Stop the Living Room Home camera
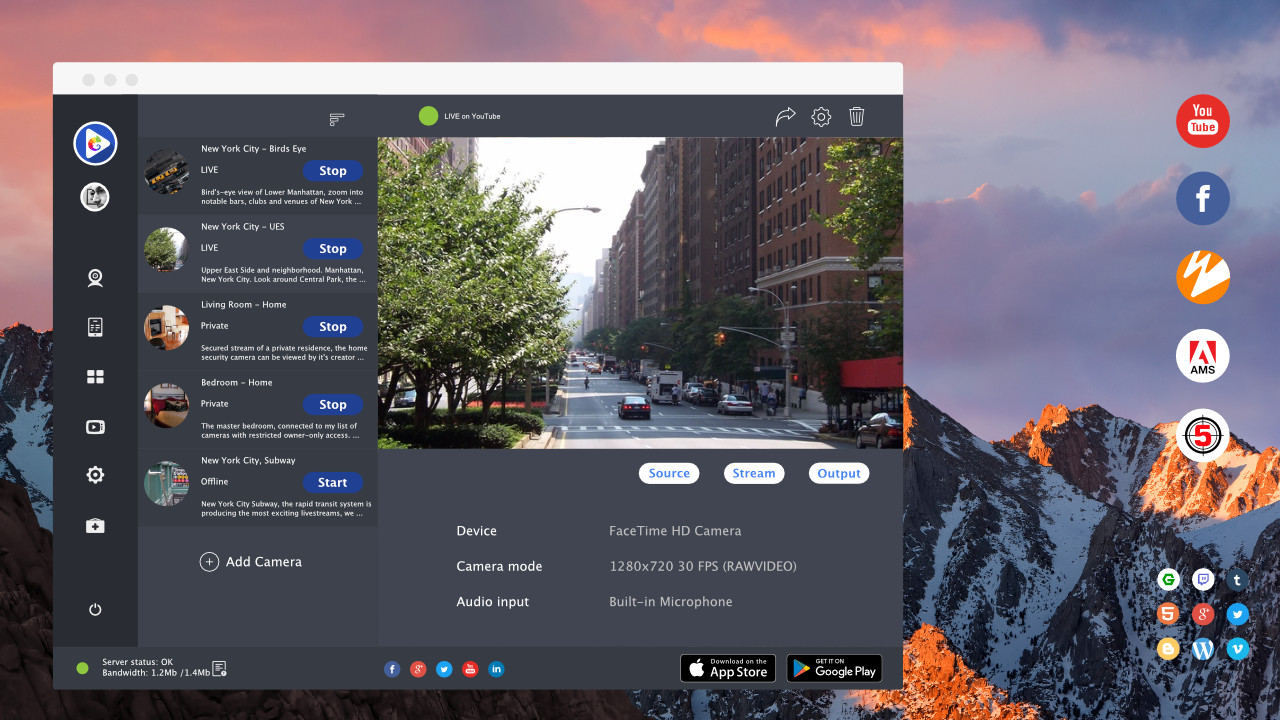This screenshot has height=720, width=1280. pyautogui.click(x=332, y=327)
